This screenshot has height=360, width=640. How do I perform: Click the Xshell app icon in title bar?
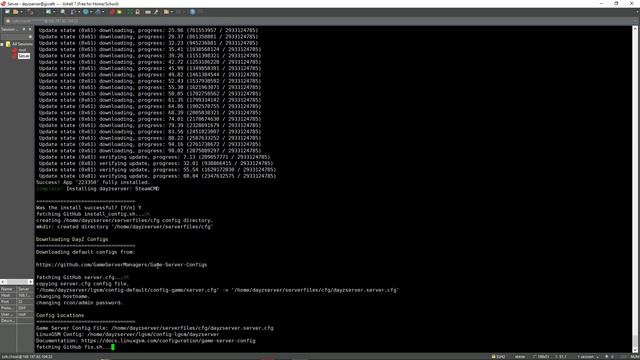pyautogui.click(x=3, y=3)
